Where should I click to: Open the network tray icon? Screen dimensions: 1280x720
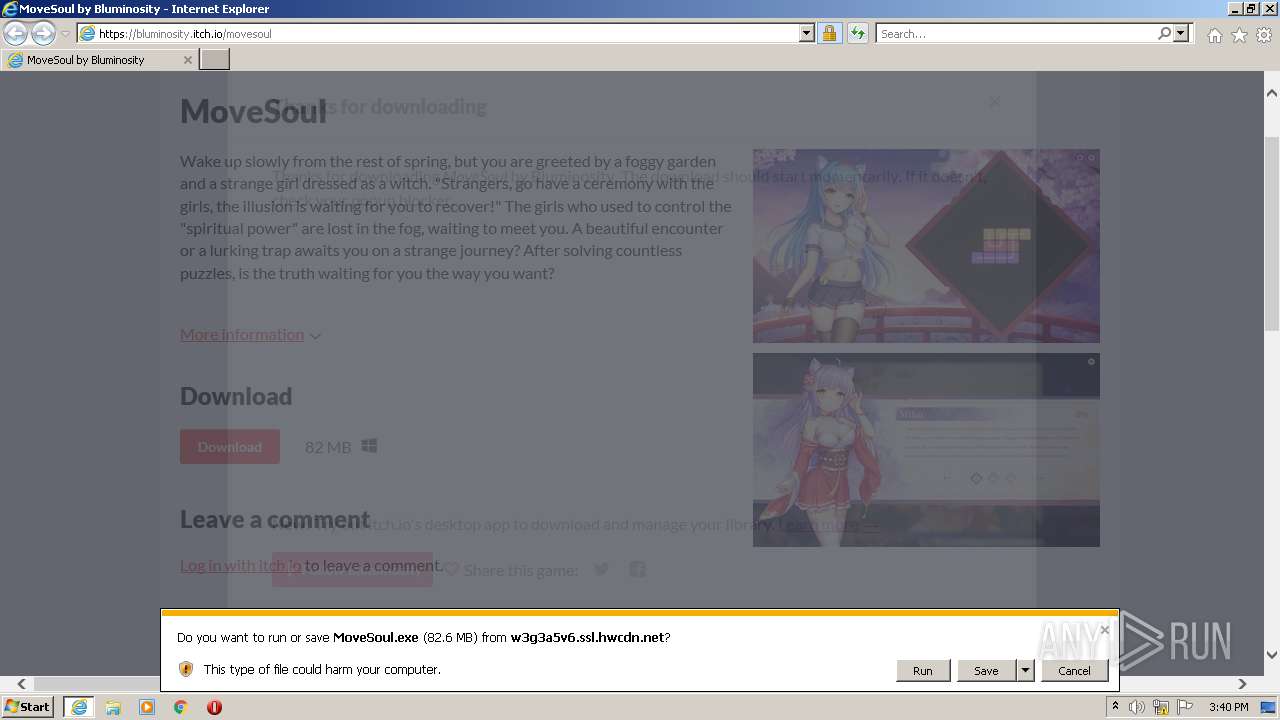click(x=1161, y=707)
